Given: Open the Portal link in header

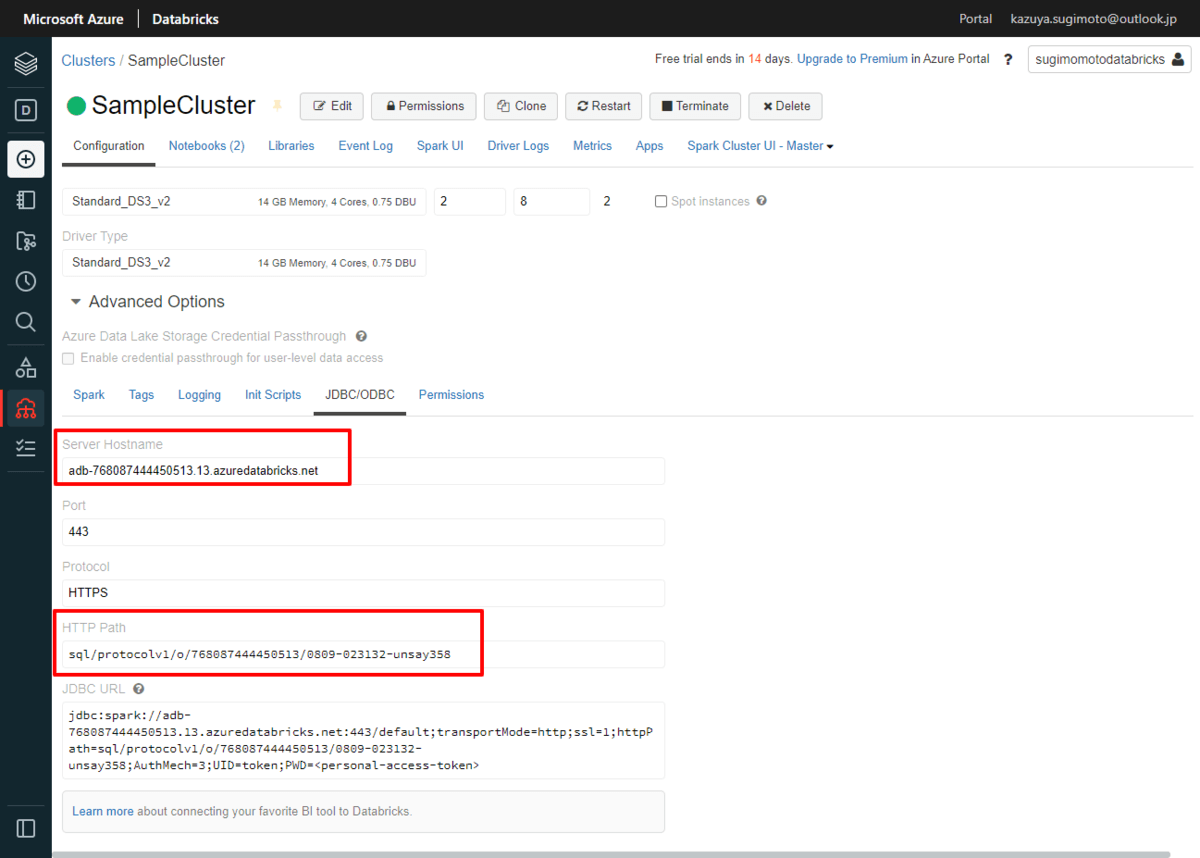Looking at the screenshot, I should coord(975,19).
